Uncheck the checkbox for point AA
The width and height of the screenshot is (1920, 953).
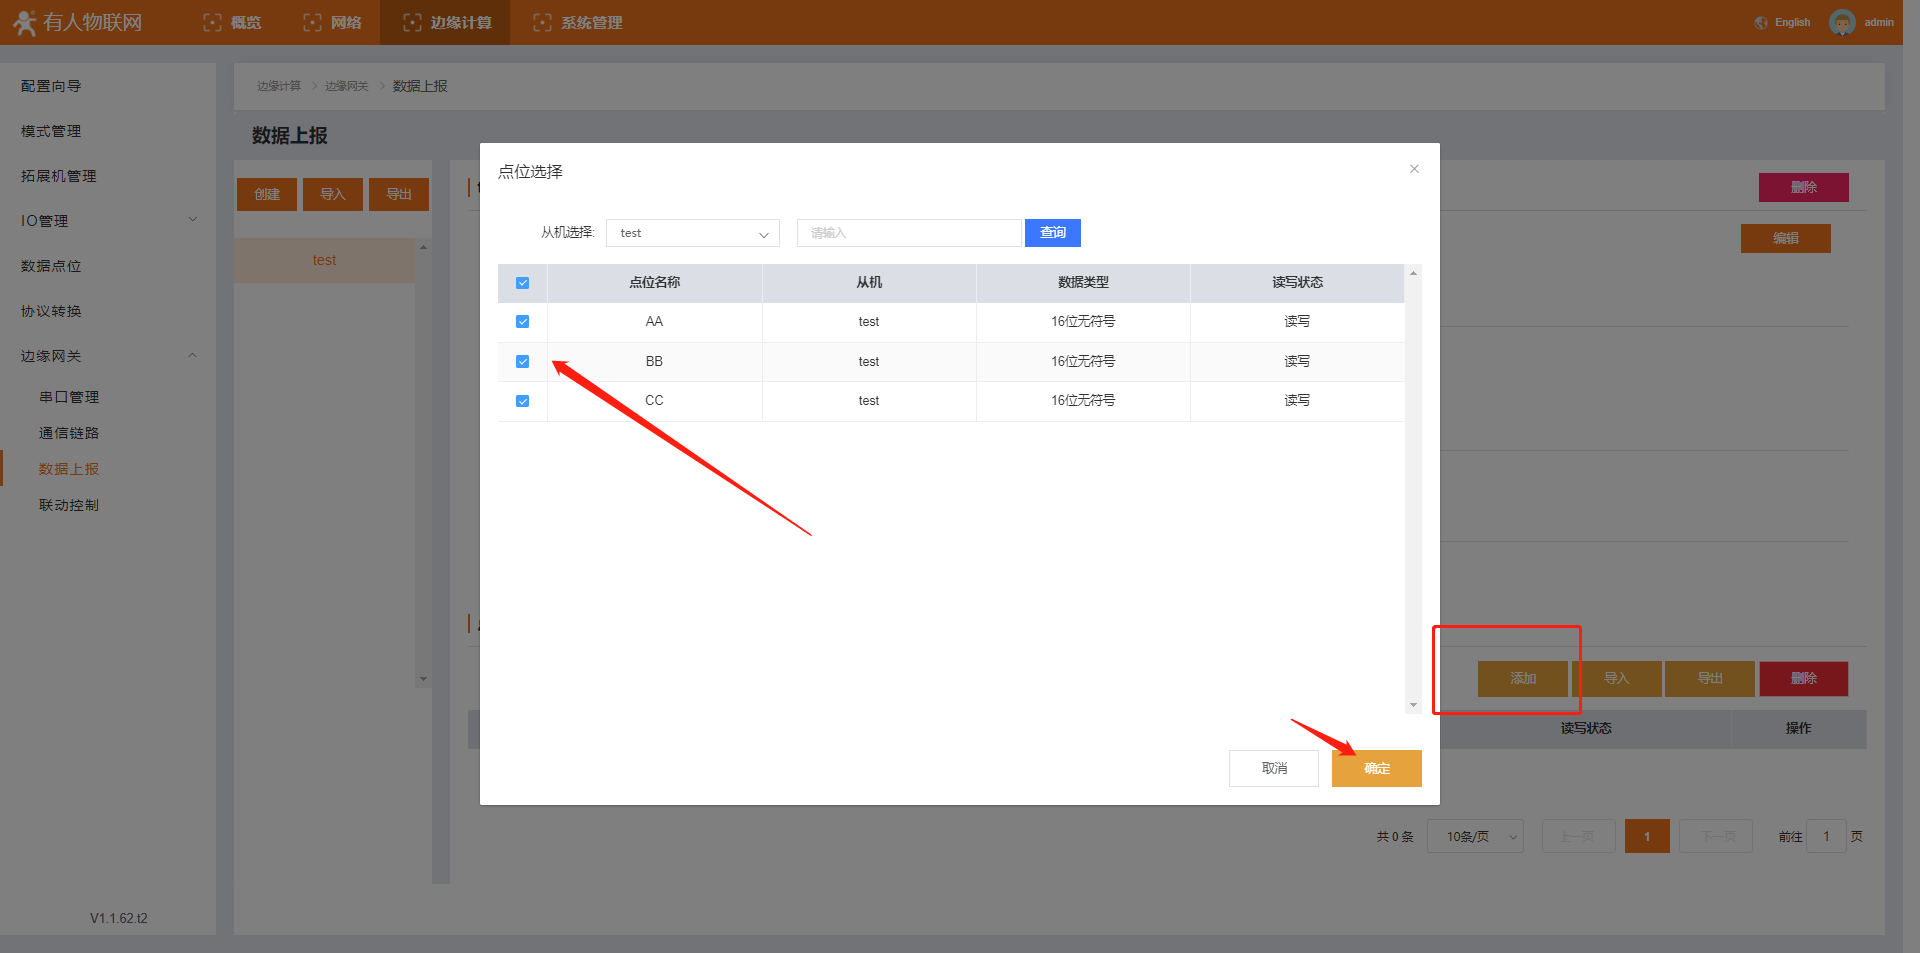tap(522, 322)
